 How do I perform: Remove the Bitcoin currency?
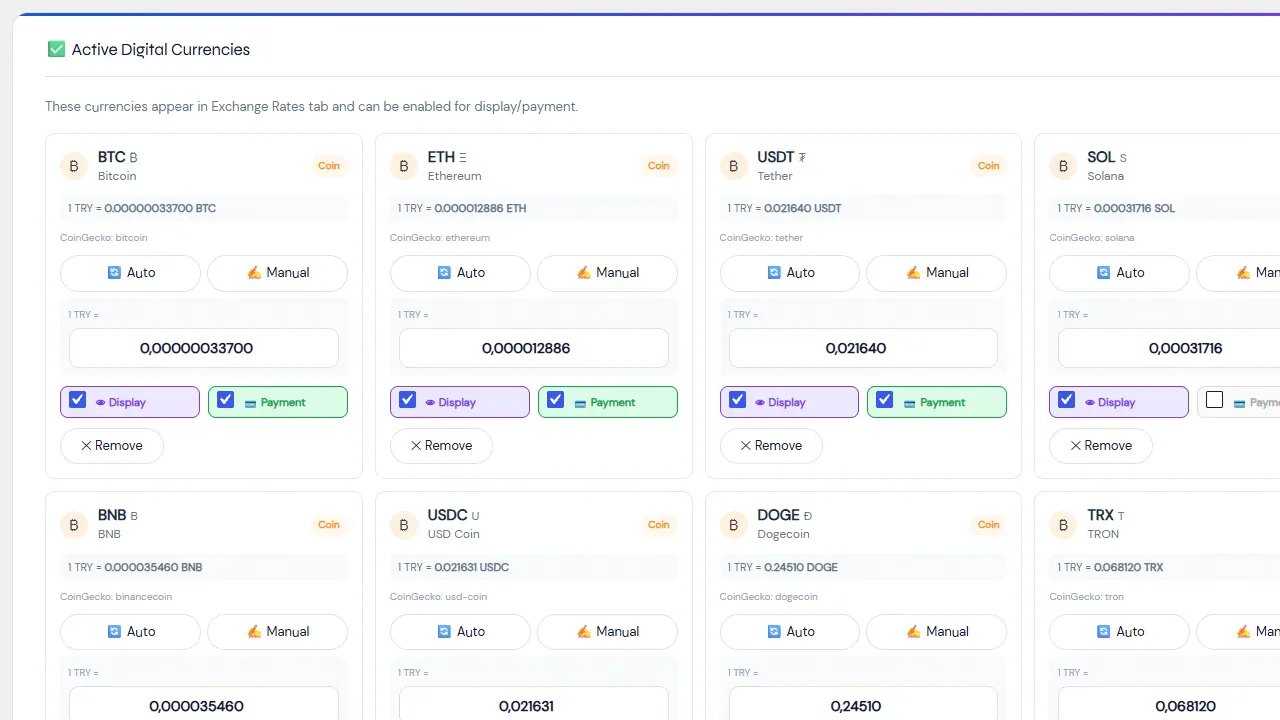point(112,446)
